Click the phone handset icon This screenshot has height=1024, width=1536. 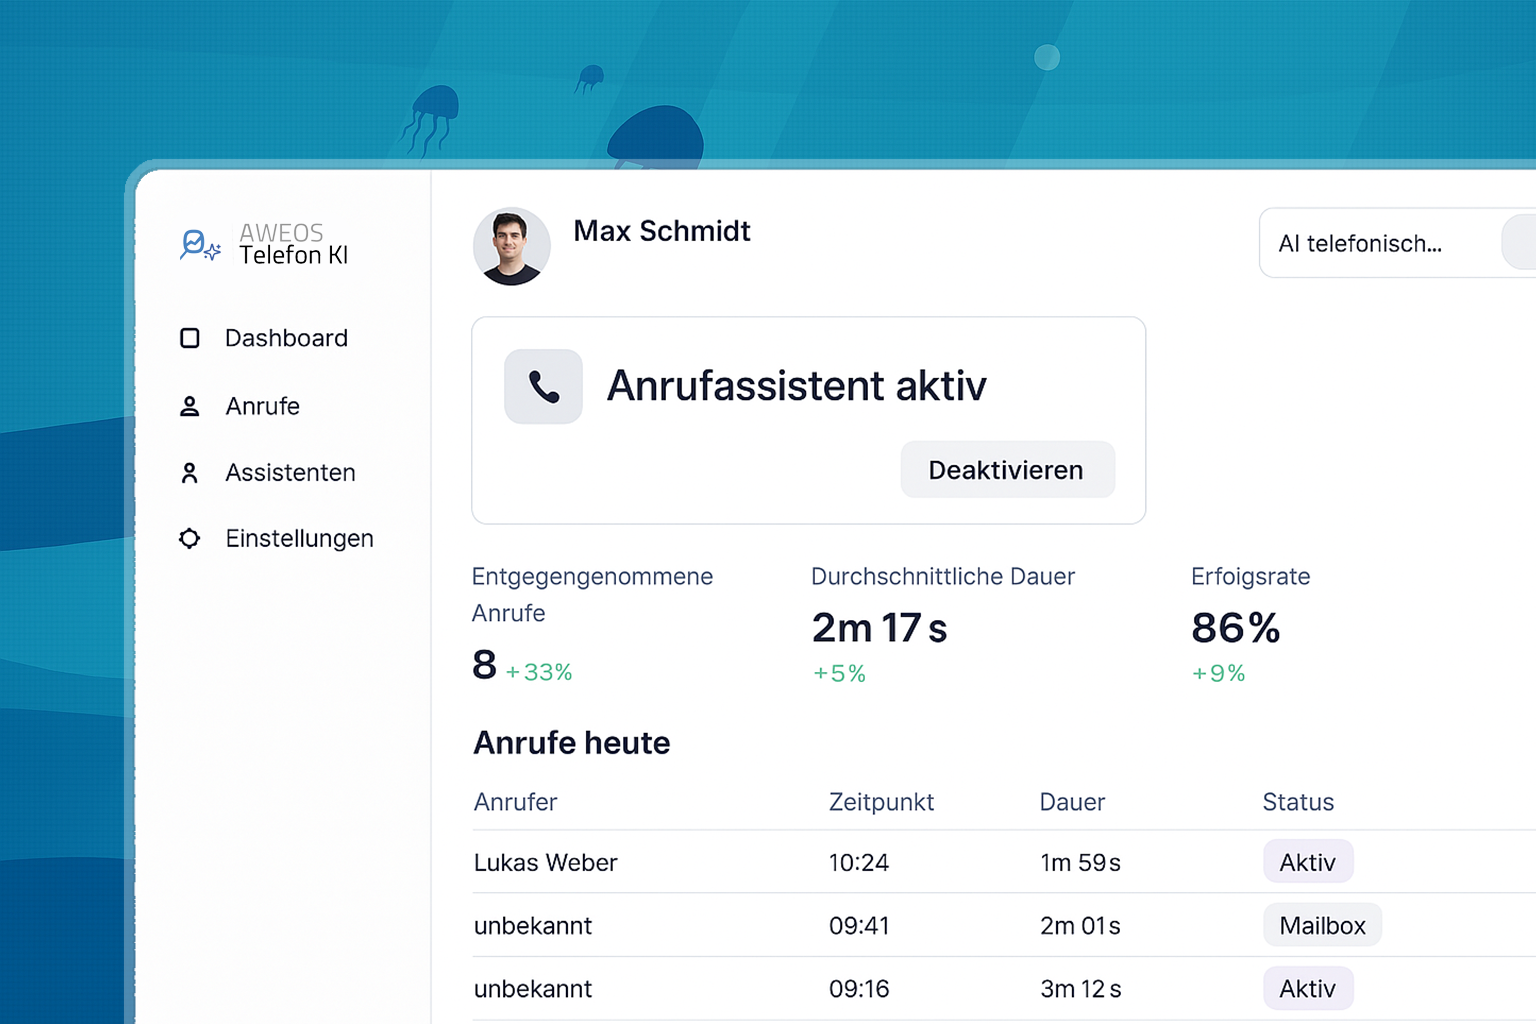(543, 387)
